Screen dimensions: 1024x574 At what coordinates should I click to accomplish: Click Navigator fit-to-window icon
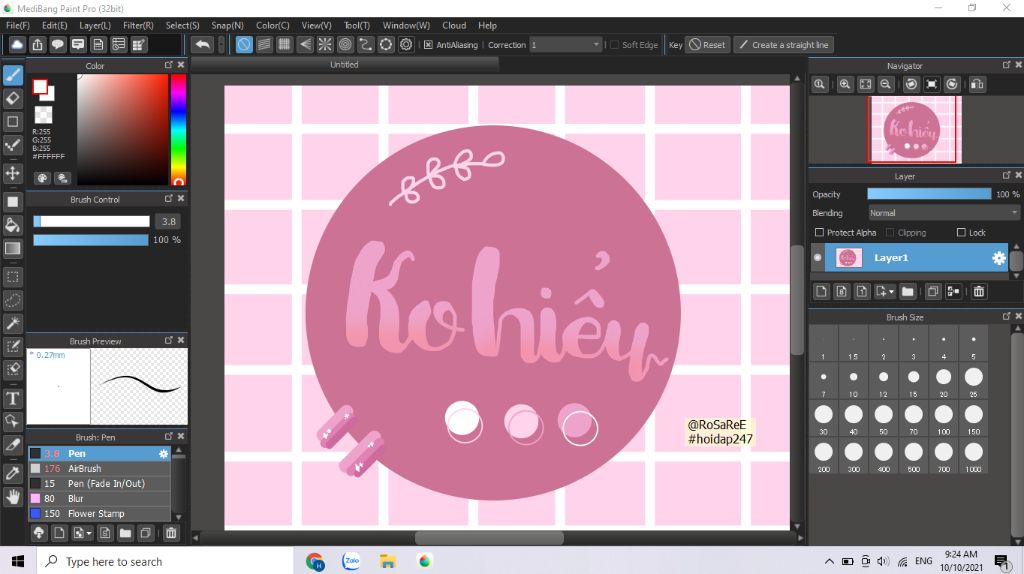tap(865, 84)
